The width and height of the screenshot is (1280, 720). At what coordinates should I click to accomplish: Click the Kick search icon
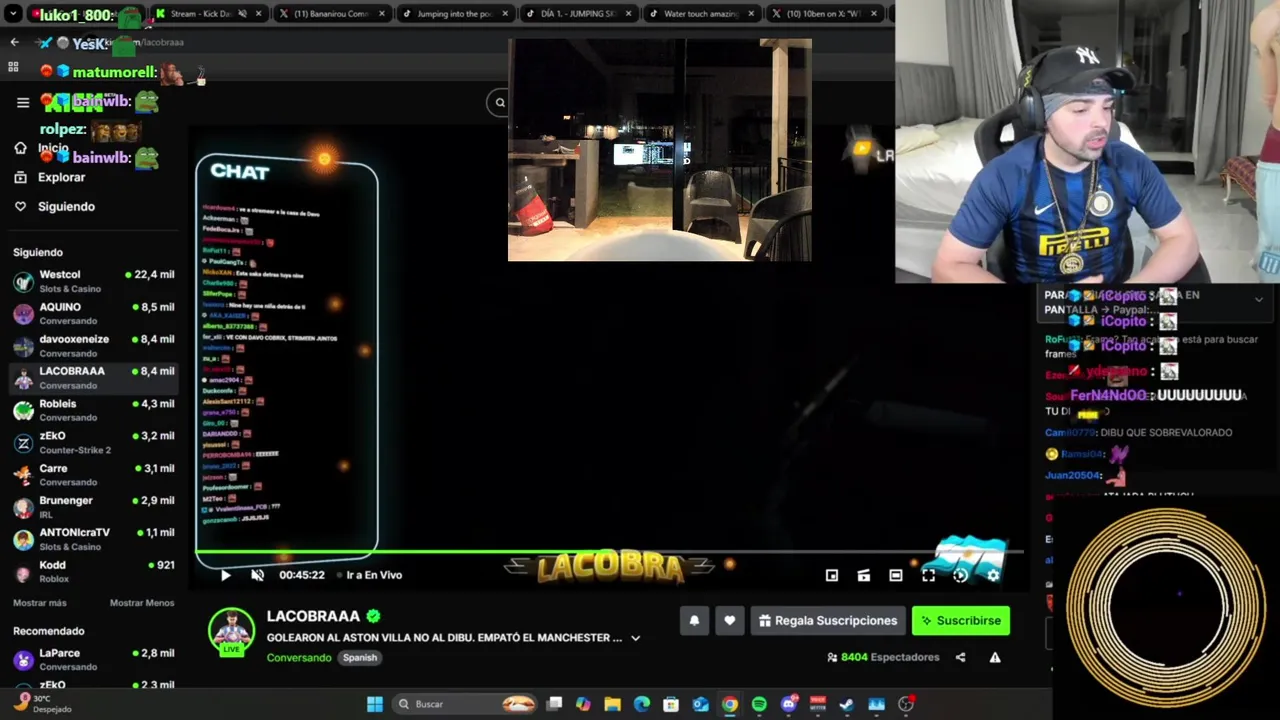(500, 102)
